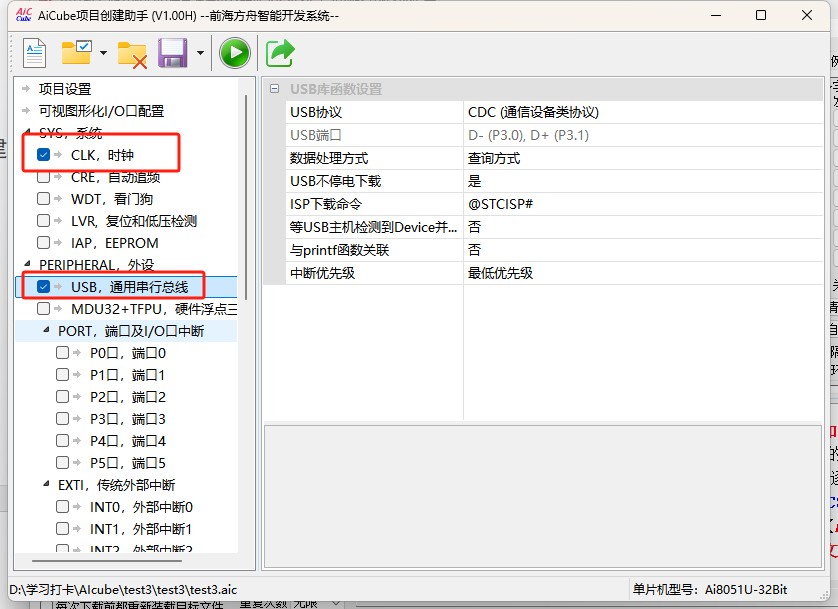Click the arrow icon beside 可视图形化I/O口配置
Screen dimensions: 838x609
[x=26, y=111]
